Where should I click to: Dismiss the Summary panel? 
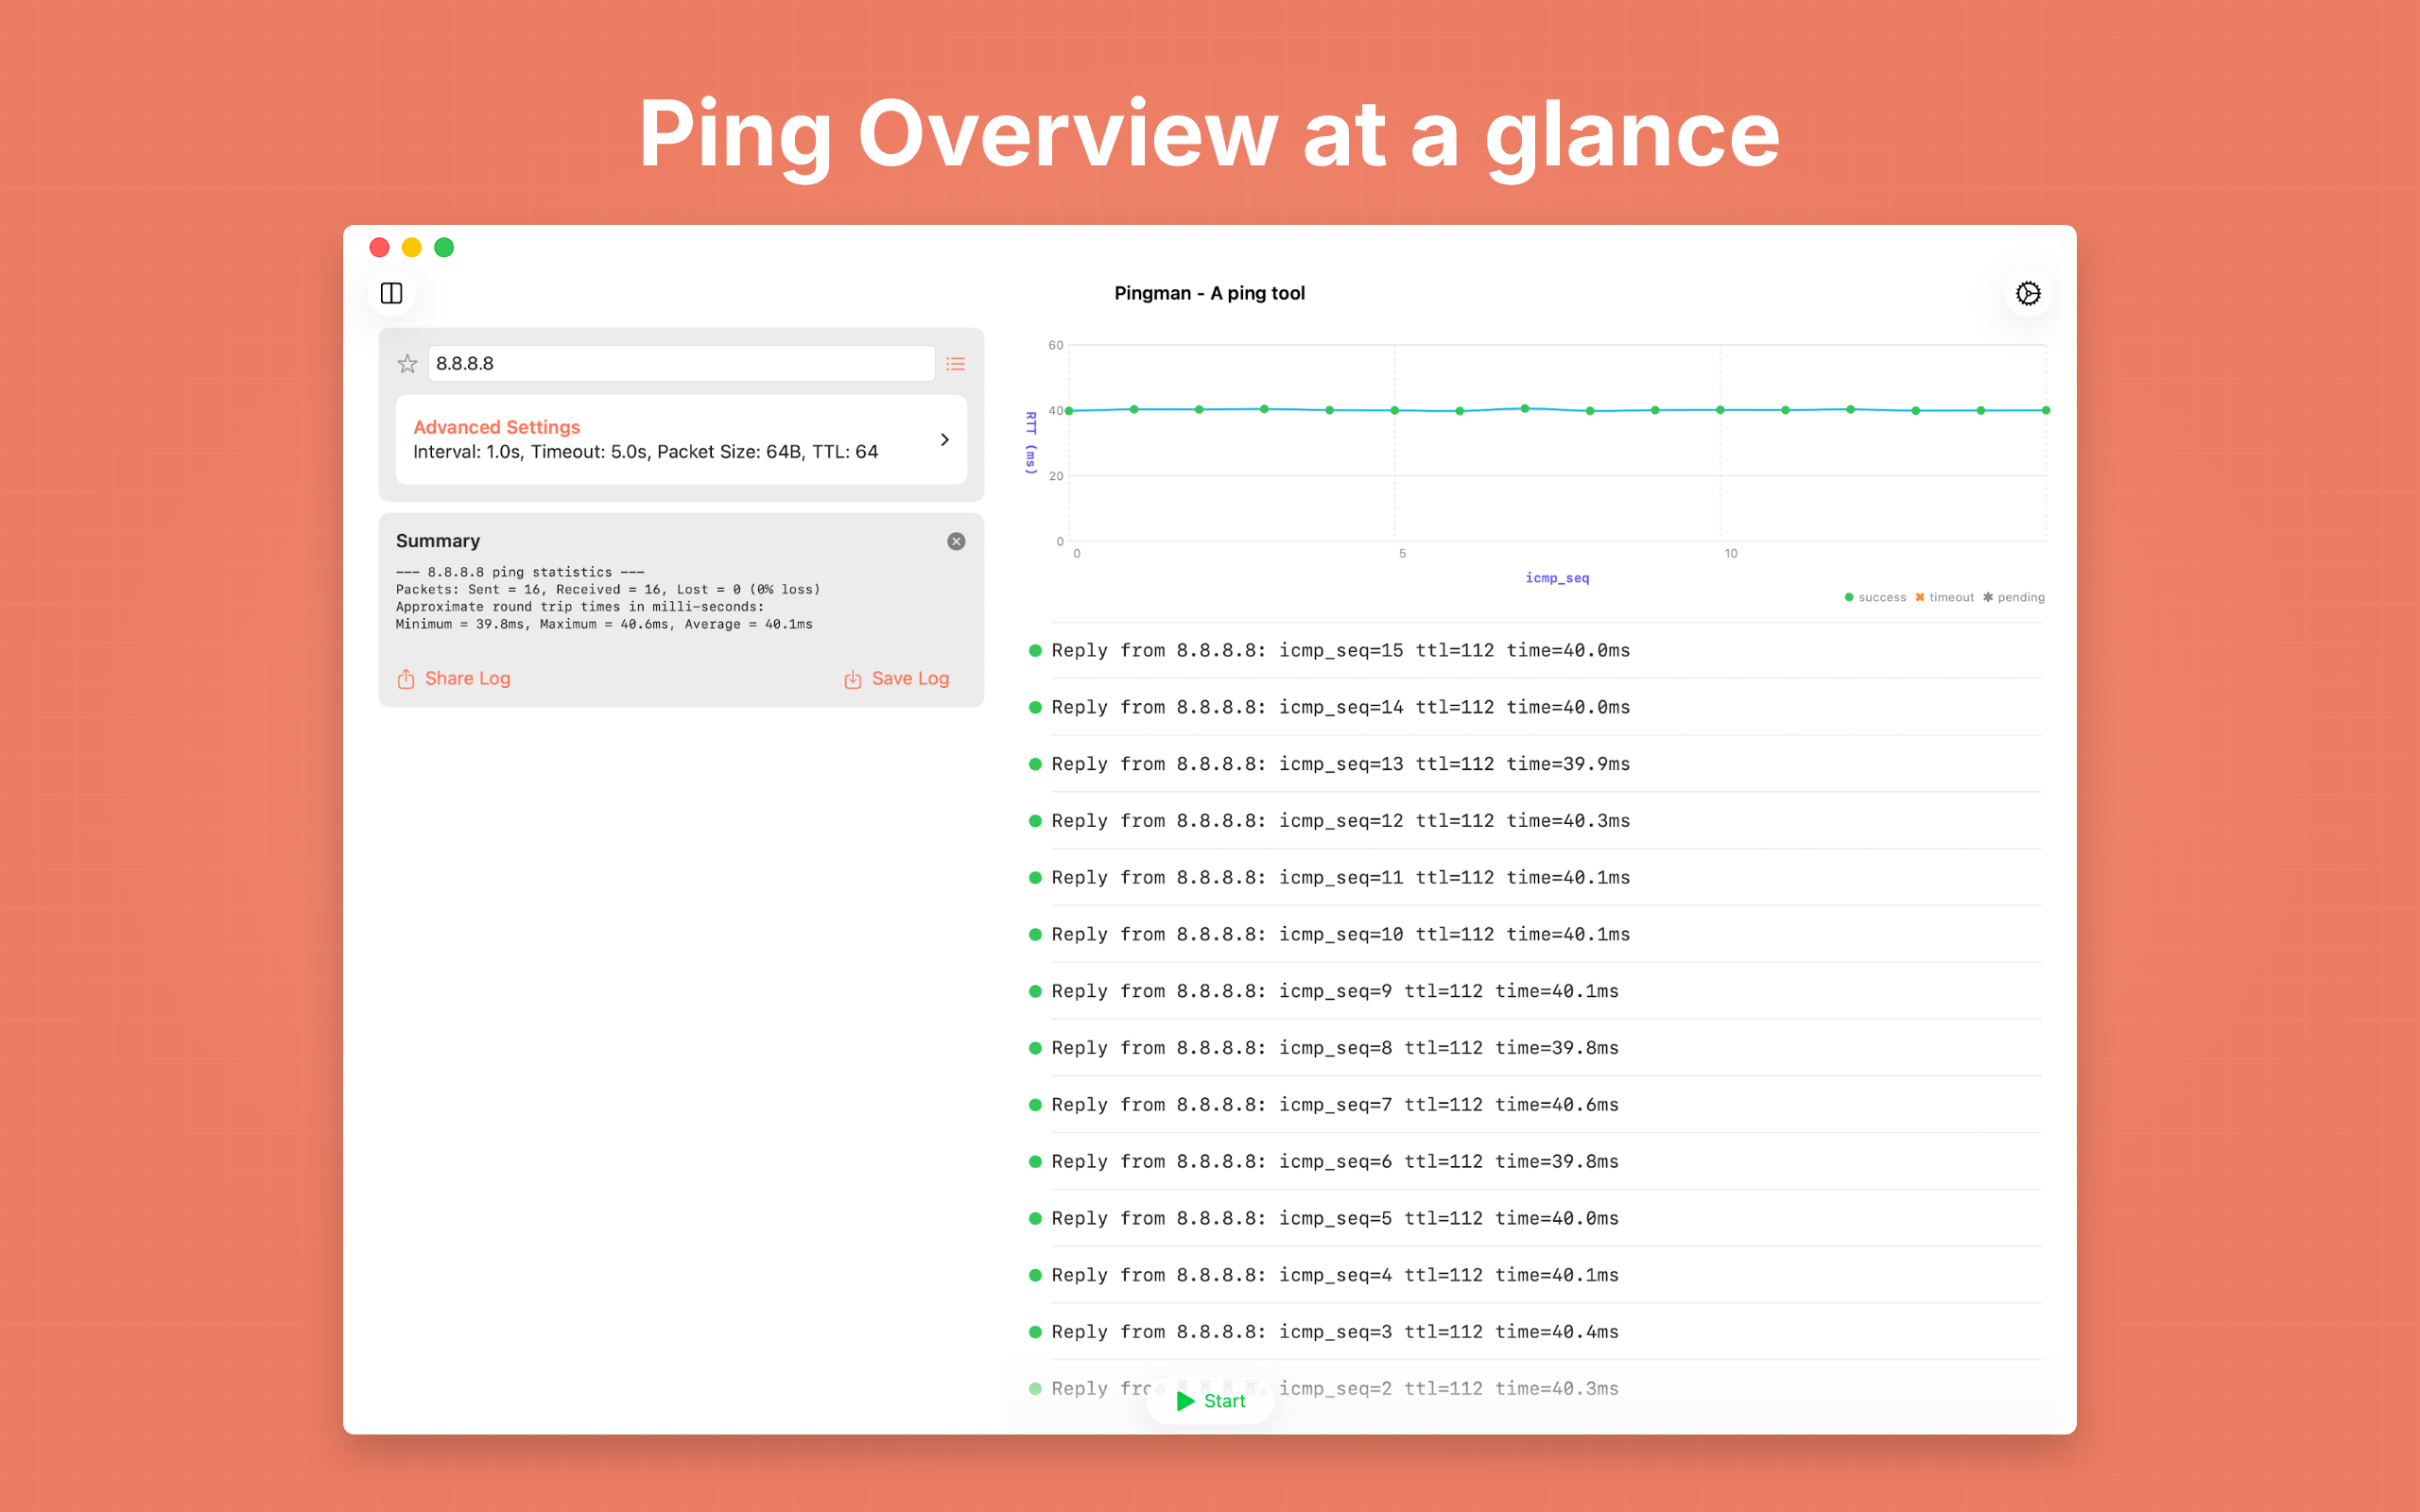[956, 541]
